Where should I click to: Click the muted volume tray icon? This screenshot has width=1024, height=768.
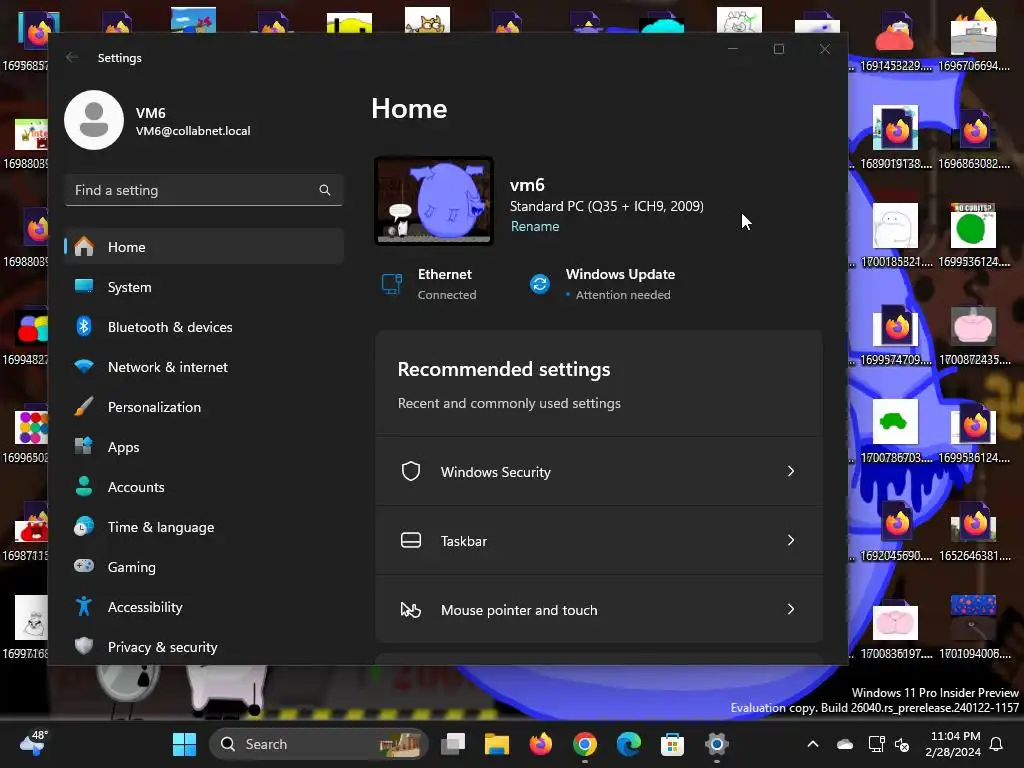click(x=902, y=744)
